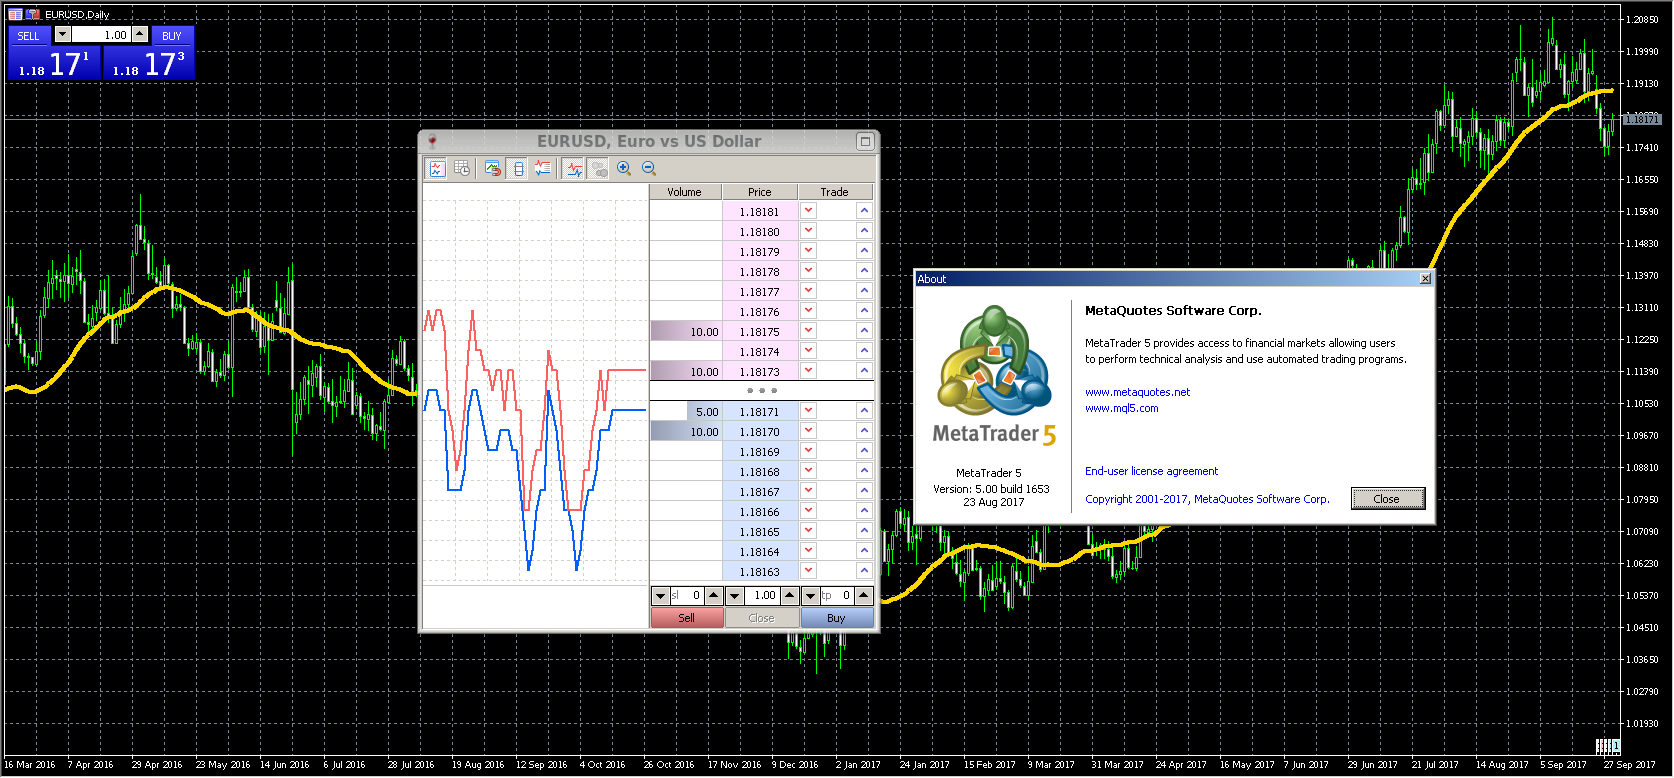The image size is (1674, 778).
Task: Toggle the gray circles volume icon
Action: point(599,169)
